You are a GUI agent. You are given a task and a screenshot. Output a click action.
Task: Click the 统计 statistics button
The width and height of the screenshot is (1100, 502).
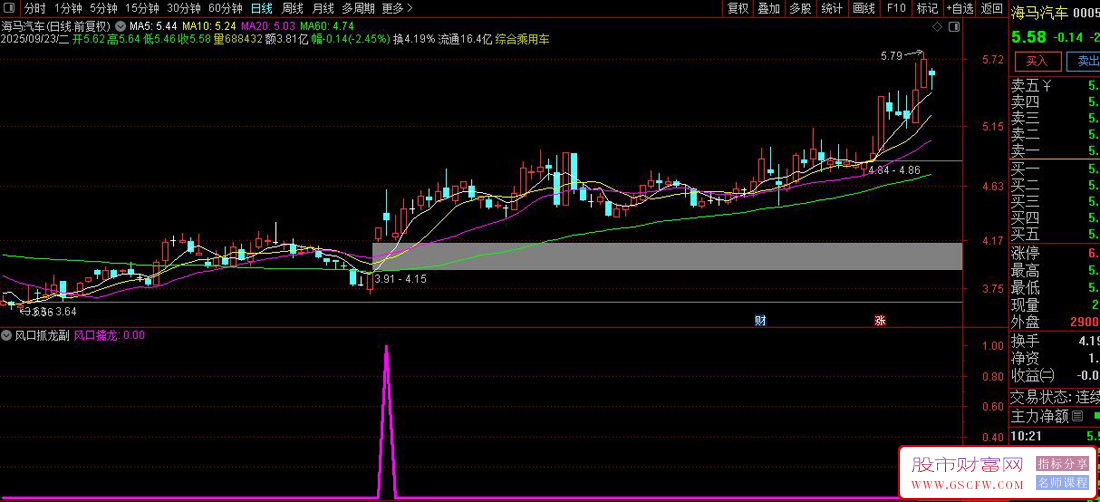832,8
